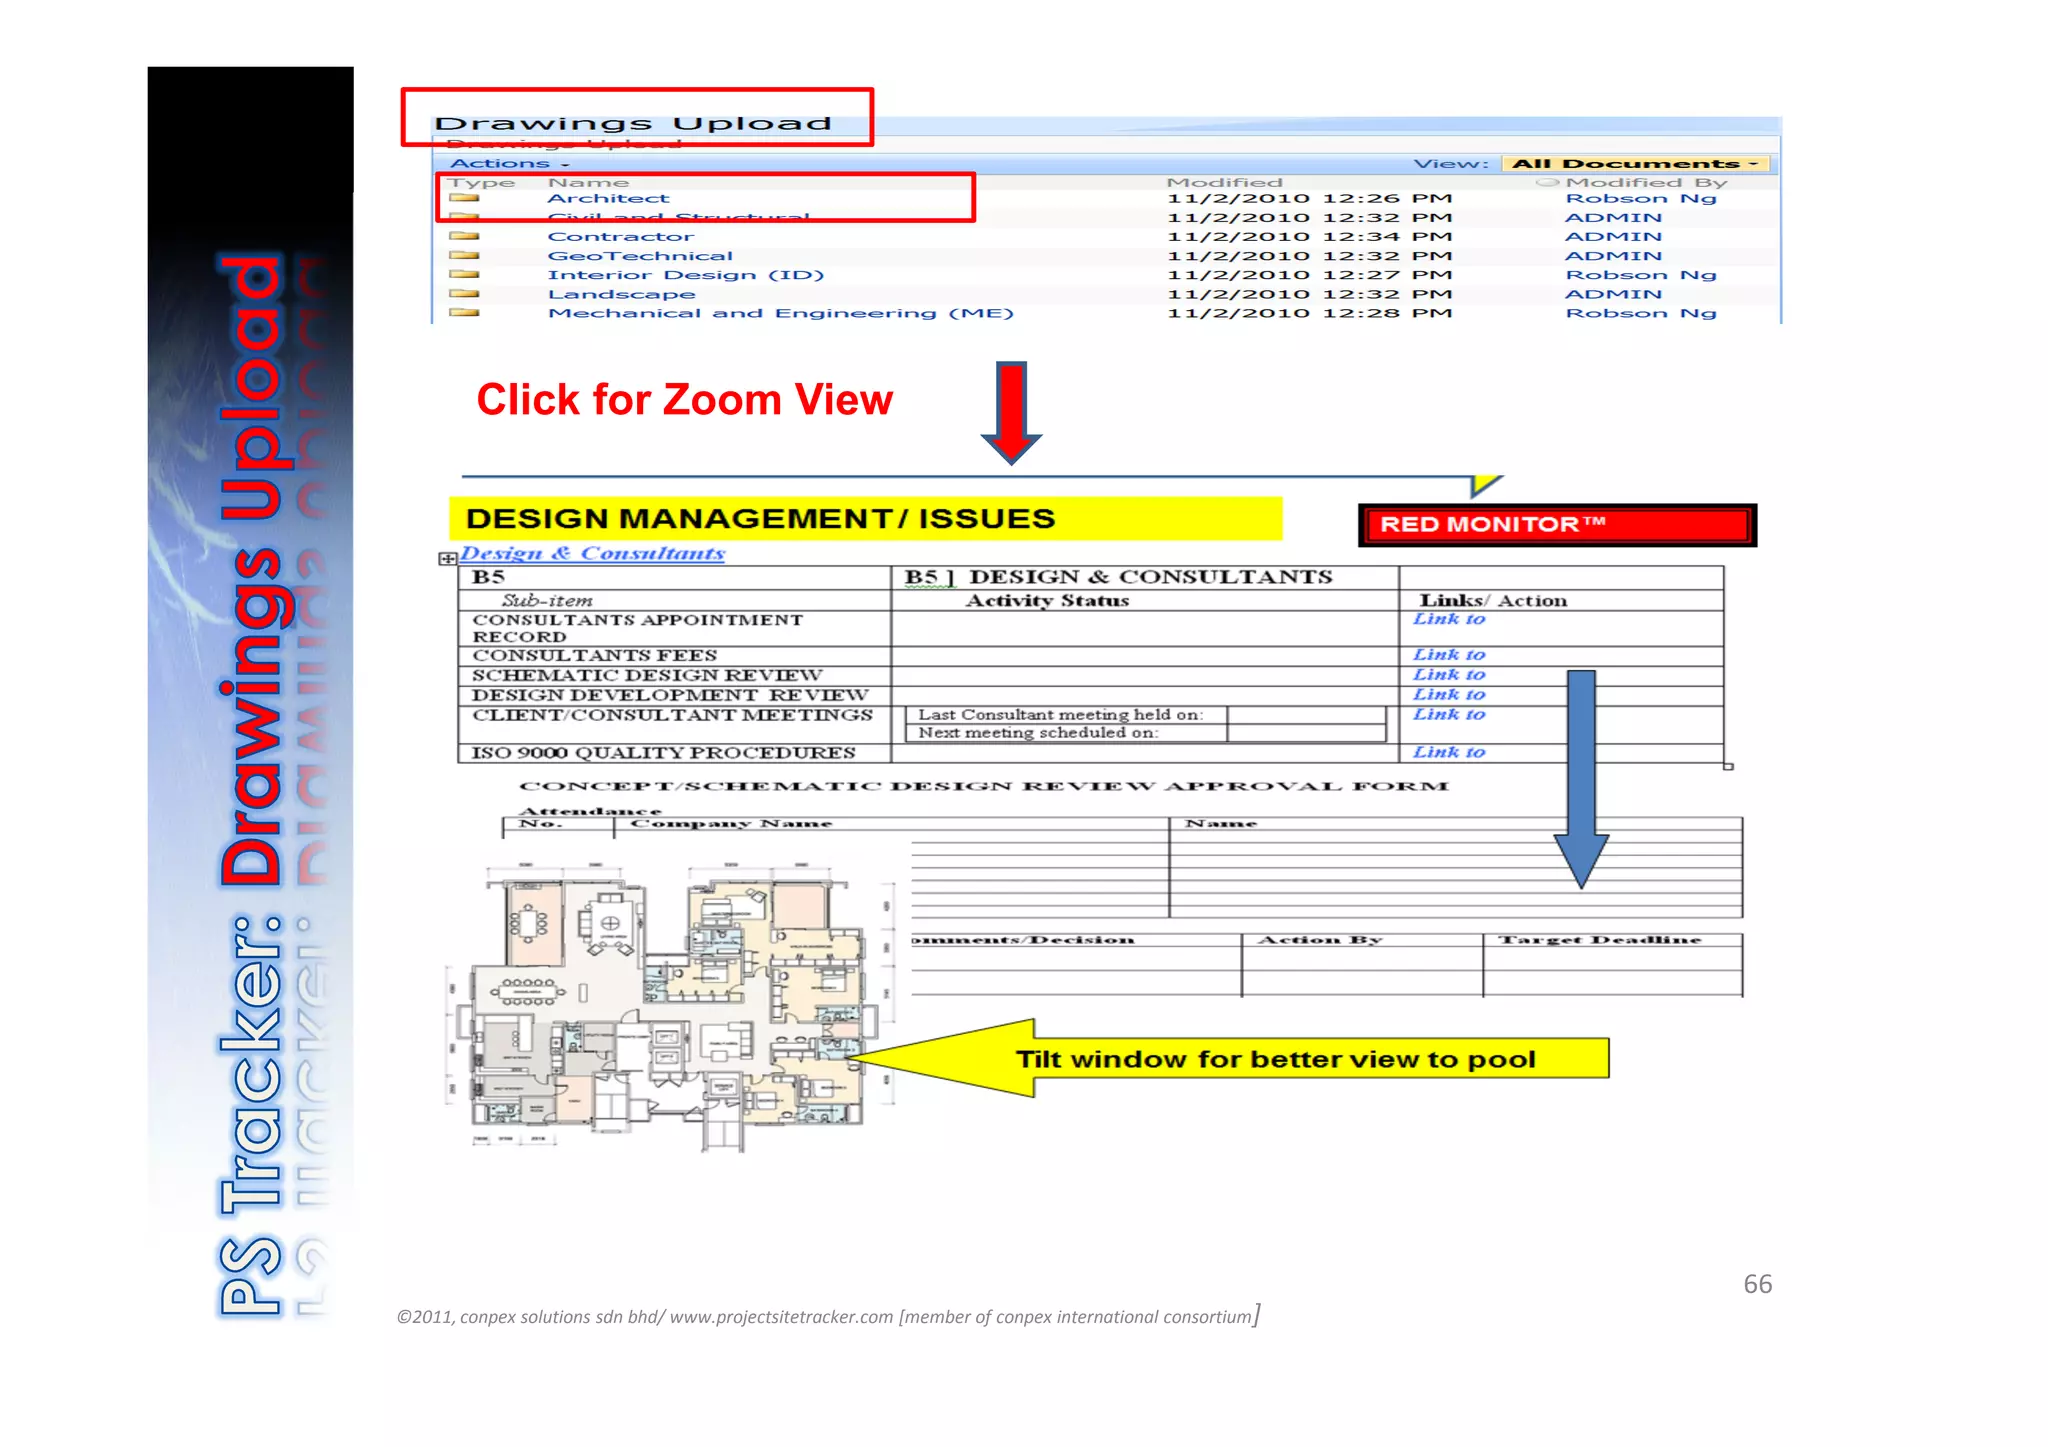The image size is (2048, 1447).
Task: Click Link to for Client/Consultant Meetings
Action: [1449, 714]
